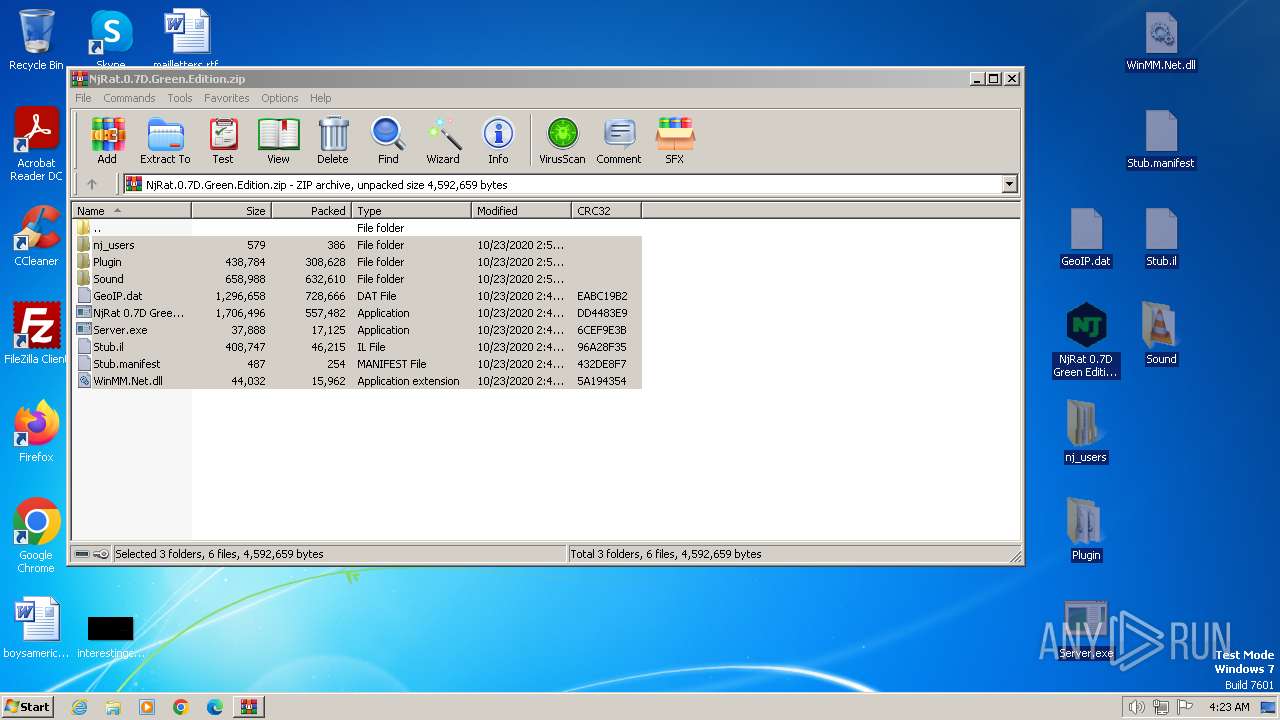
Task: Click the volume icon in system tray
Action: click(x=1137, y=707)
